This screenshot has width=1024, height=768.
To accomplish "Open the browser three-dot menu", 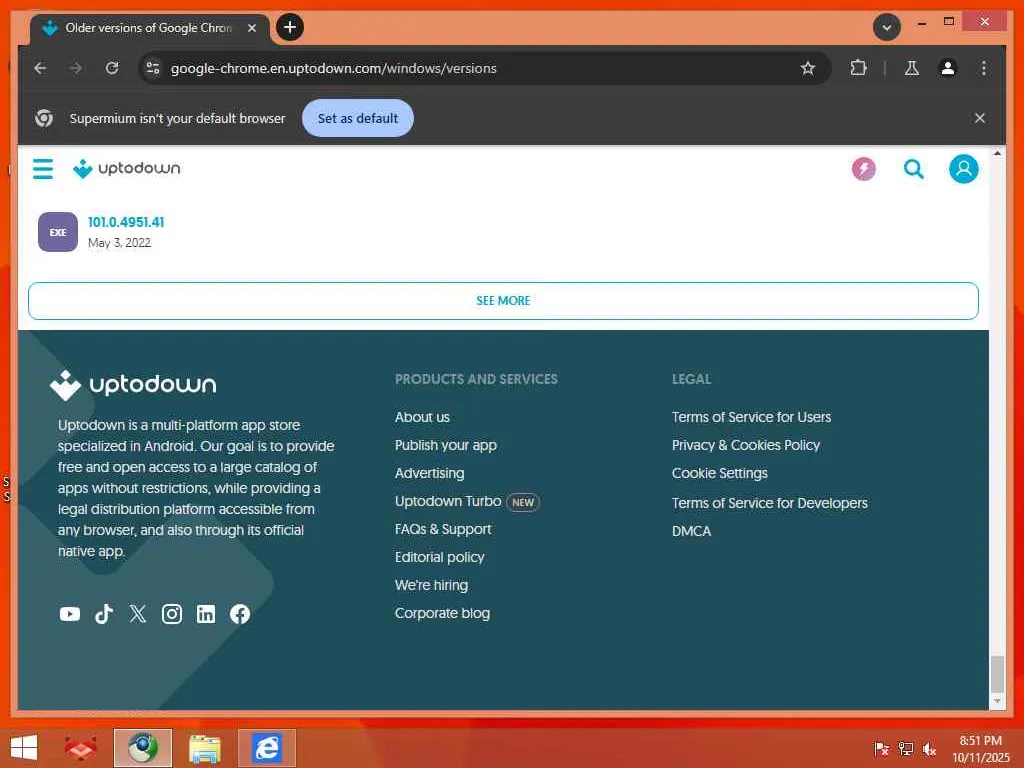I will [984, 68].
